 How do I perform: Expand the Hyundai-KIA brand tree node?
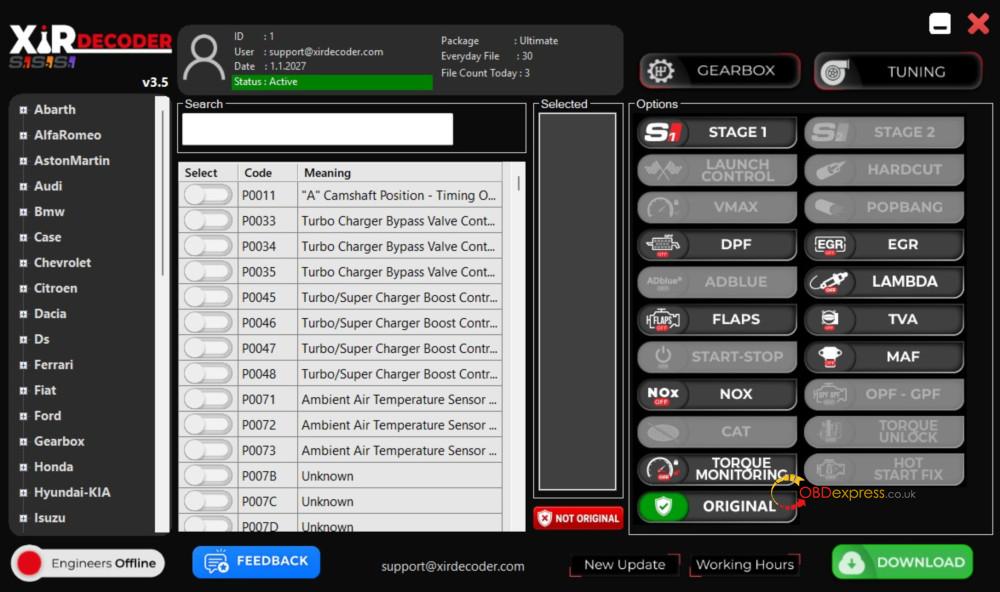coord(24,492)
